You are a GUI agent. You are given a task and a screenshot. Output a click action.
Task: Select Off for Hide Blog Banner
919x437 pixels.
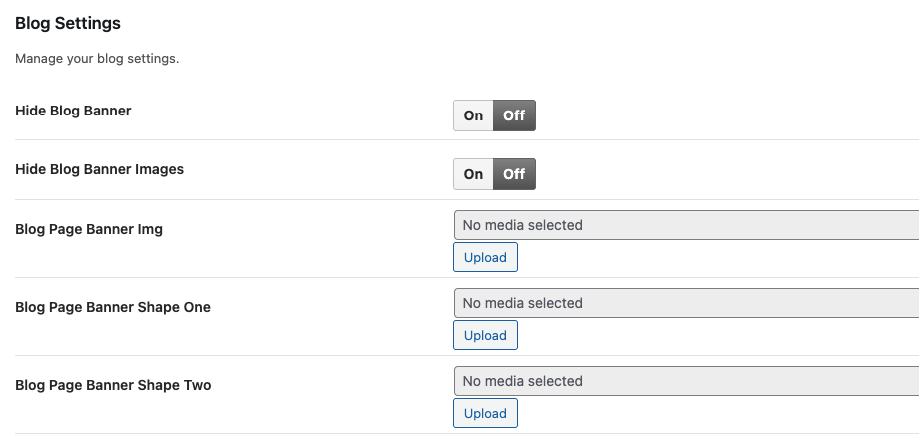tap(514, 116)
